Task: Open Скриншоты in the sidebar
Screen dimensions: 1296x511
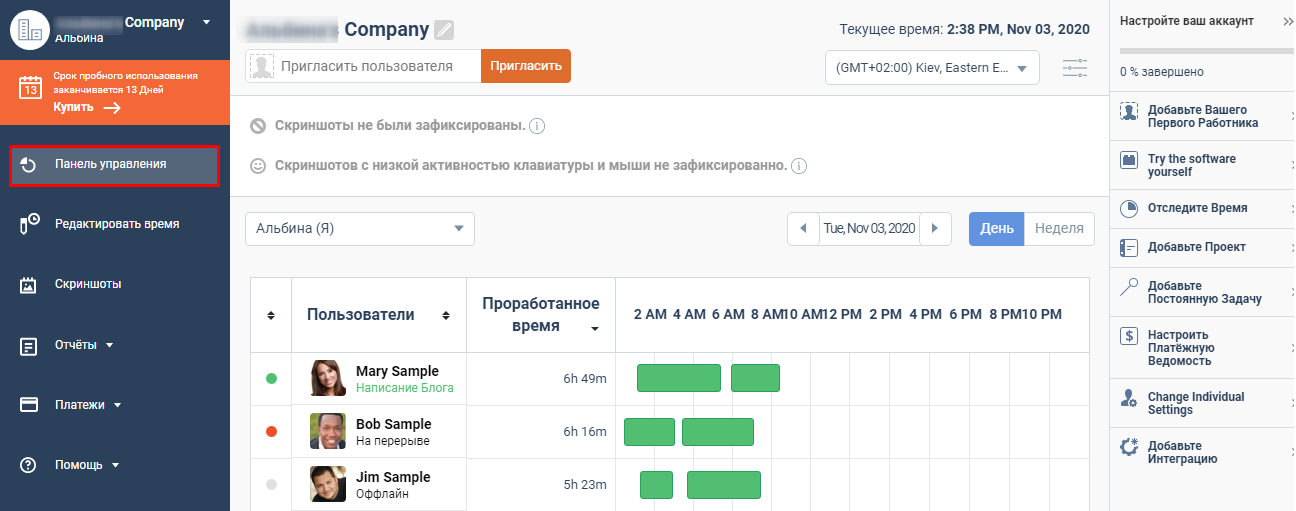Action: (x=88, y=284)
